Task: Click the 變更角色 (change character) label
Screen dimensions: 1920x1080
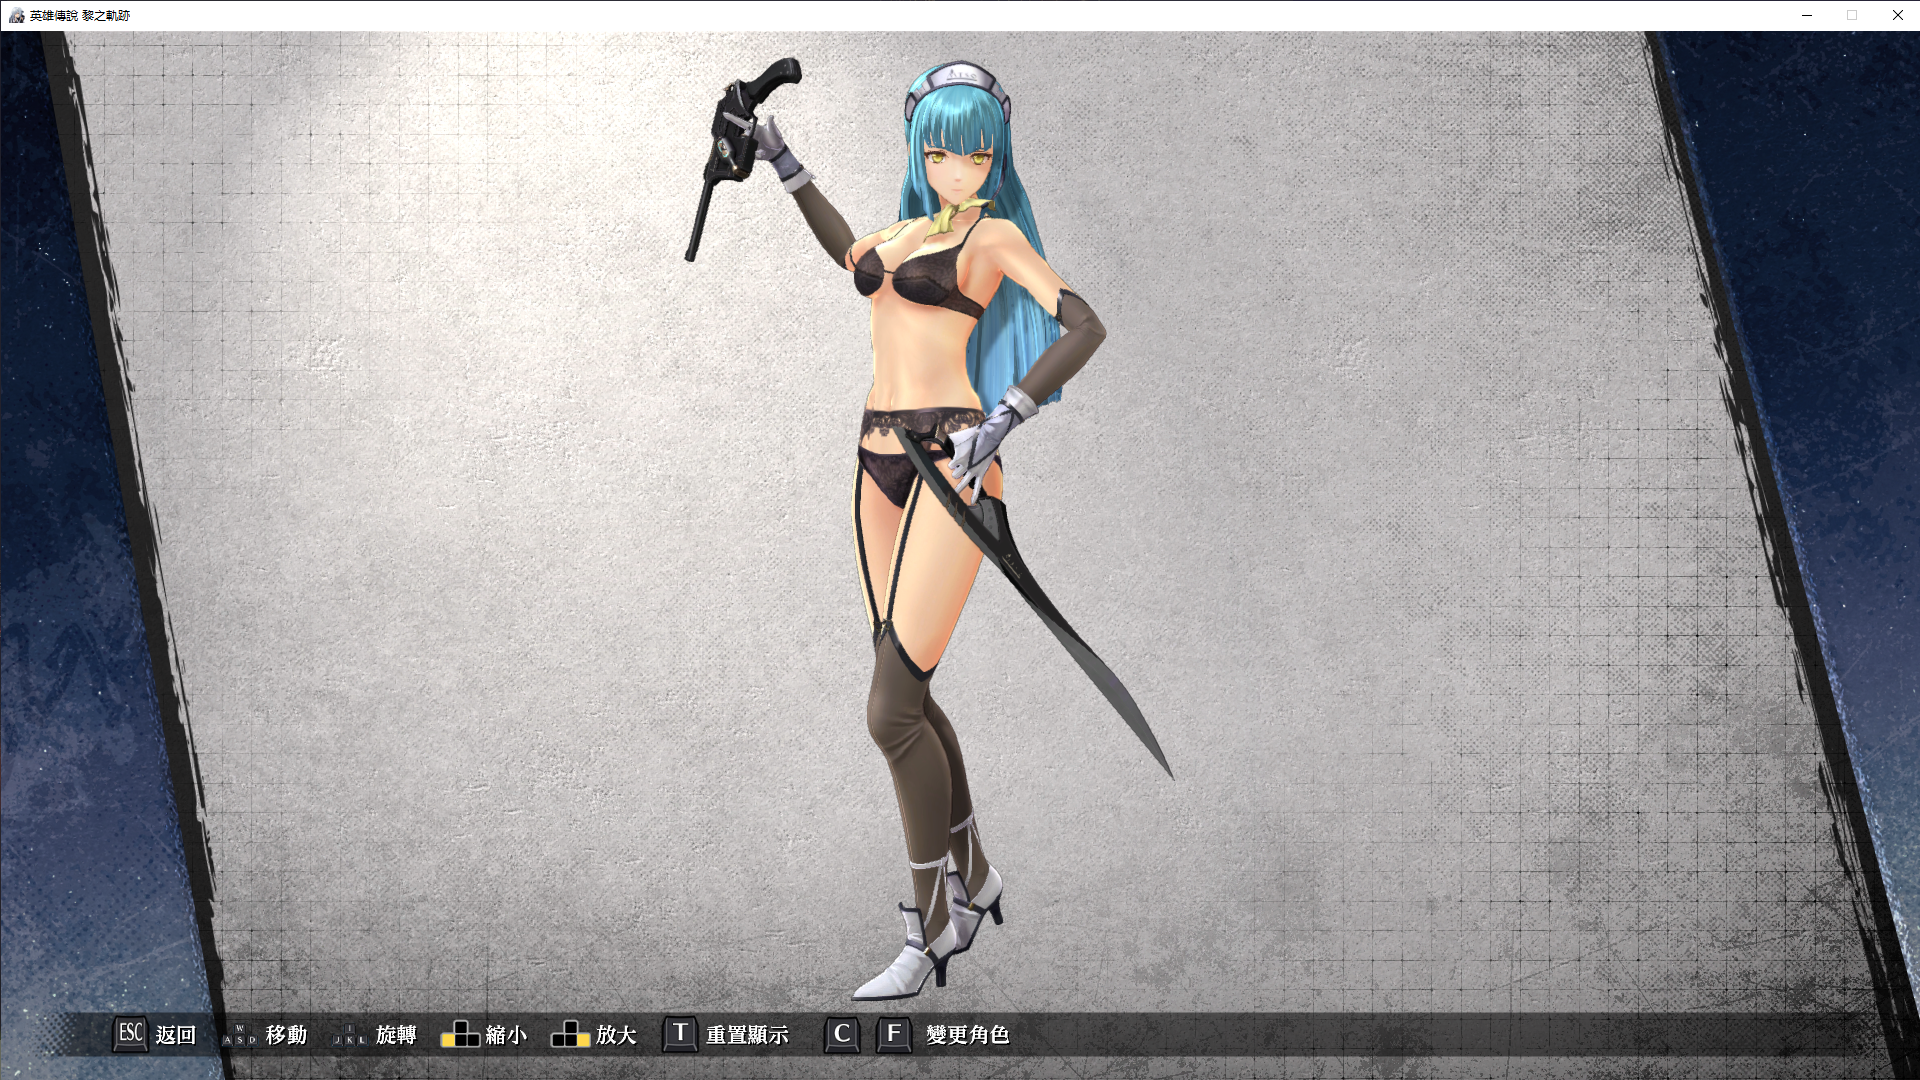Action: point(967,1035)
